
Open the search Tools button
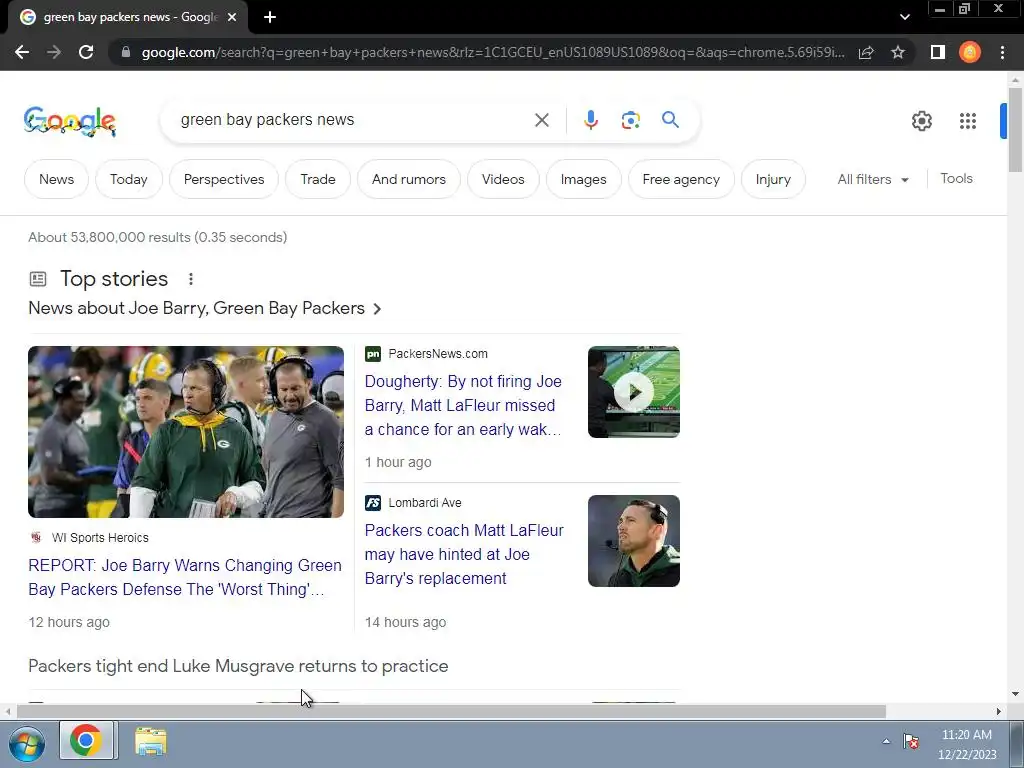[956, 178]
